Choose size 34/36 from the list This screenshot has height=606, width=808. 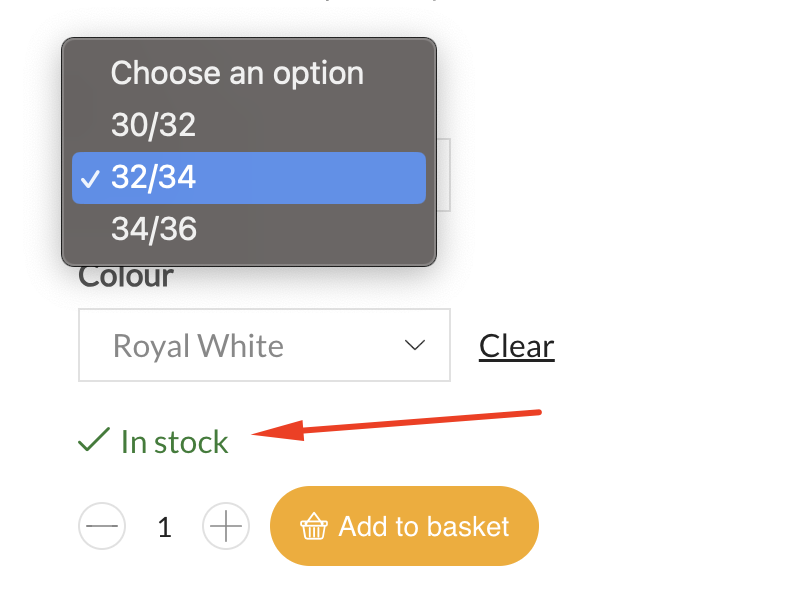(x=249, y=229)
